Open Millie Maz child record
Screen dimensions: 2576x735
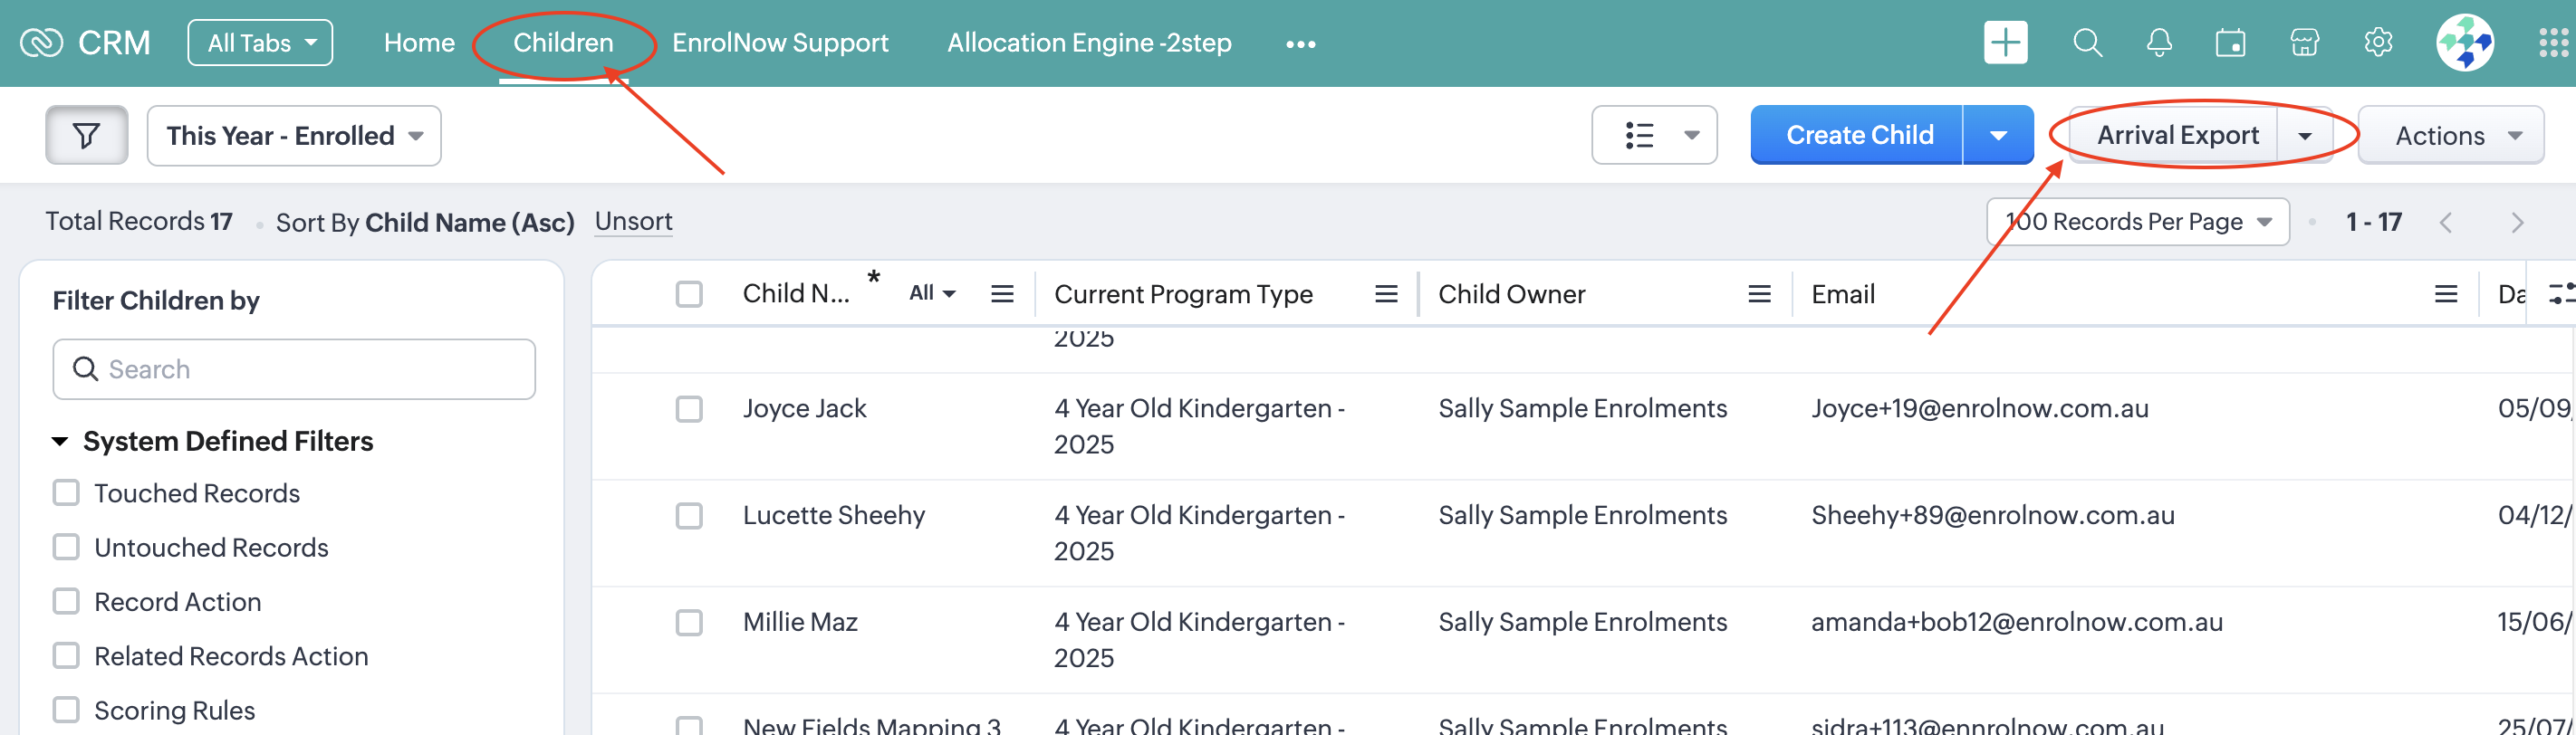point(800,622)
